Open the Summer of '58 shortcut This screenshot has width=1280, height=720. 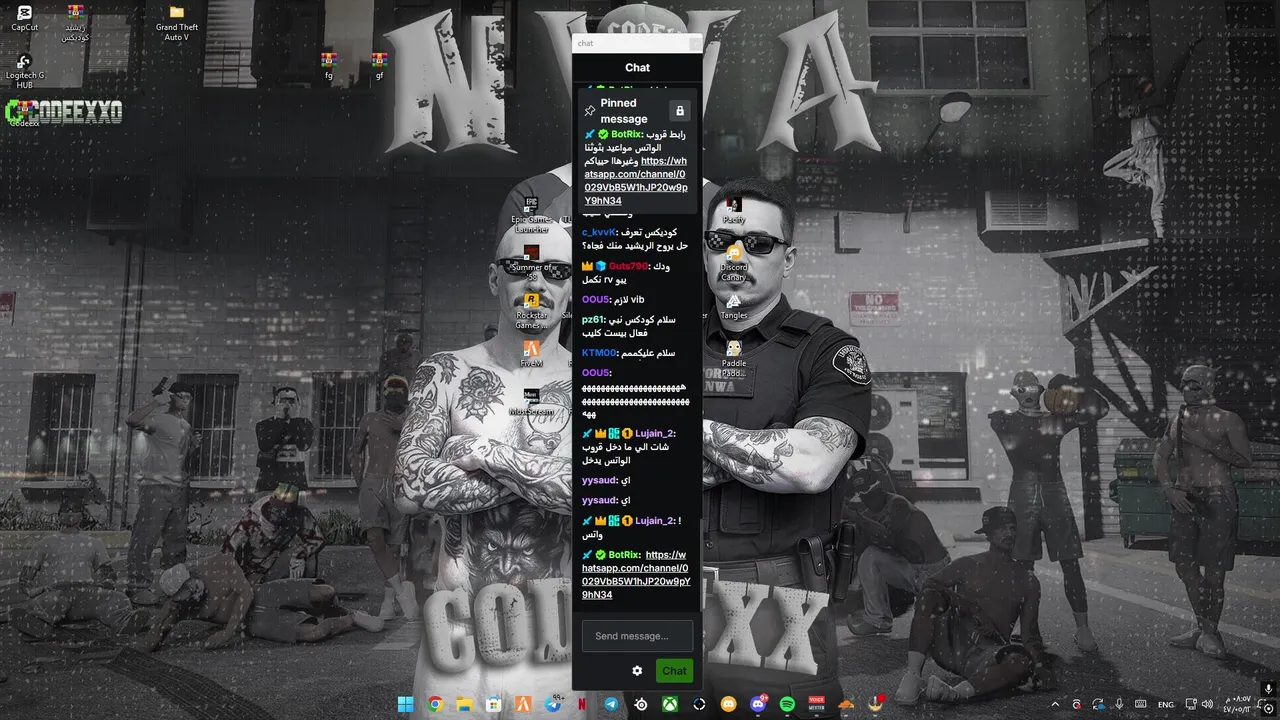531,260
